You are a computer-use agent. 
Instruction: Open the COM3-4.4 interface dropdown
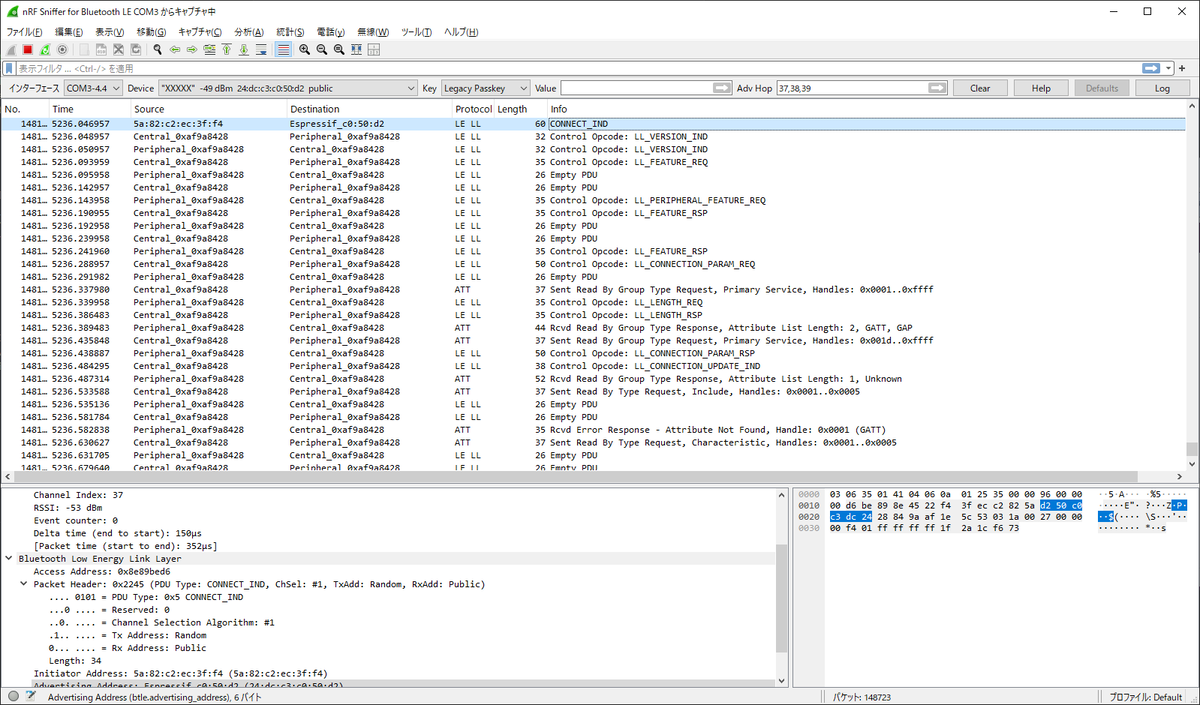pyautogui.click(x=92, y=88)
